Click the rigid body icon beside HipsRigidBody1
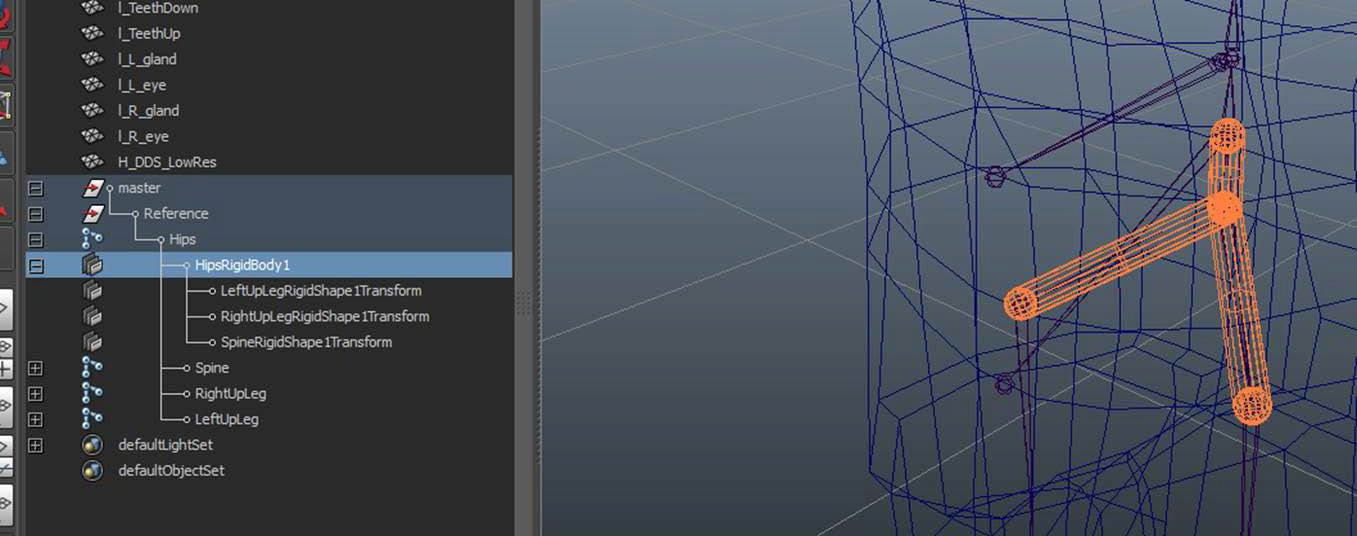Image resolution: width=1357 pixels, height=536 pixels. (92, 265)
